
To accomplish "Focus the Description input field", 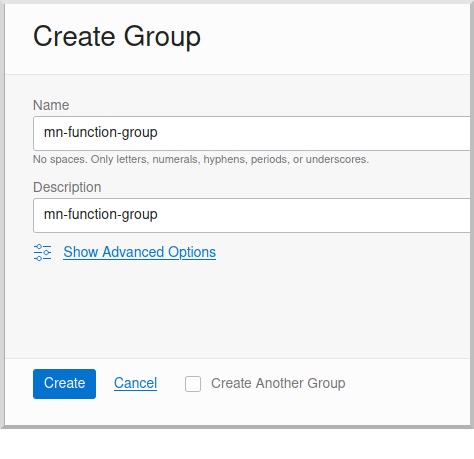I will click(x=252, y=215).
